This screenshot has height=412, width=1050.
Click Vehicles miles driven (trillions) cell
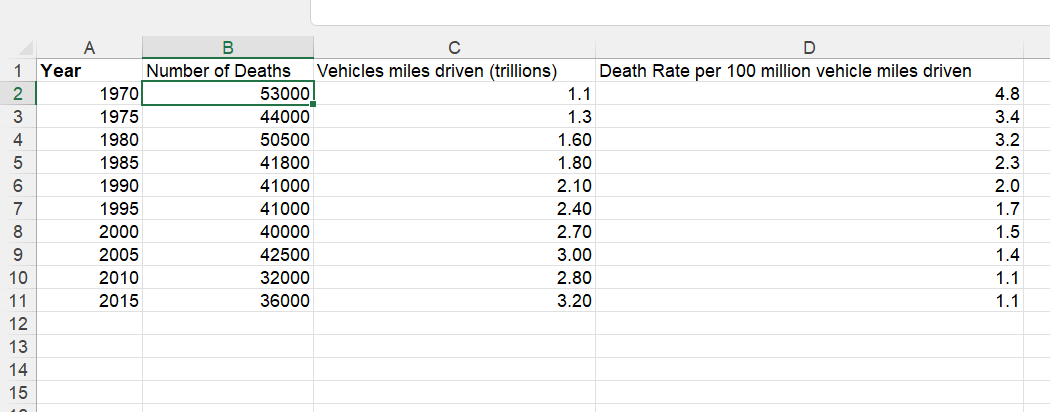point(454,70)
